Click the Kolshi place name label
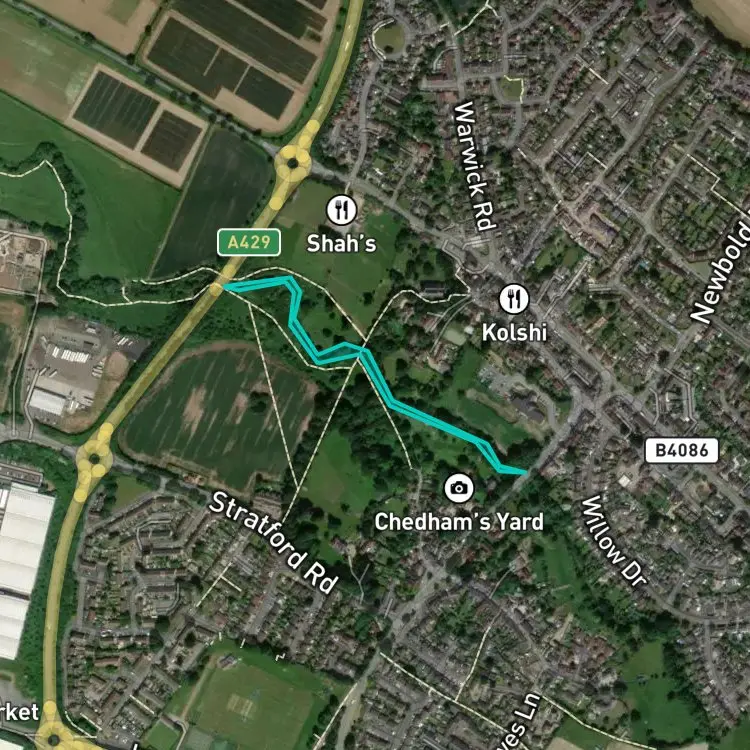Screen dimensions: 750x750 (514, 332)
